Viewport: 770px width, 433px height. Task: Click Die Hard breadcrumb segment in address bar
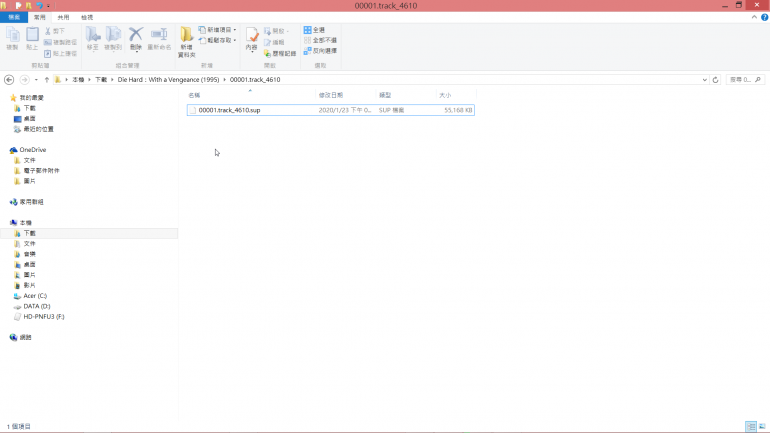(168, 80)
